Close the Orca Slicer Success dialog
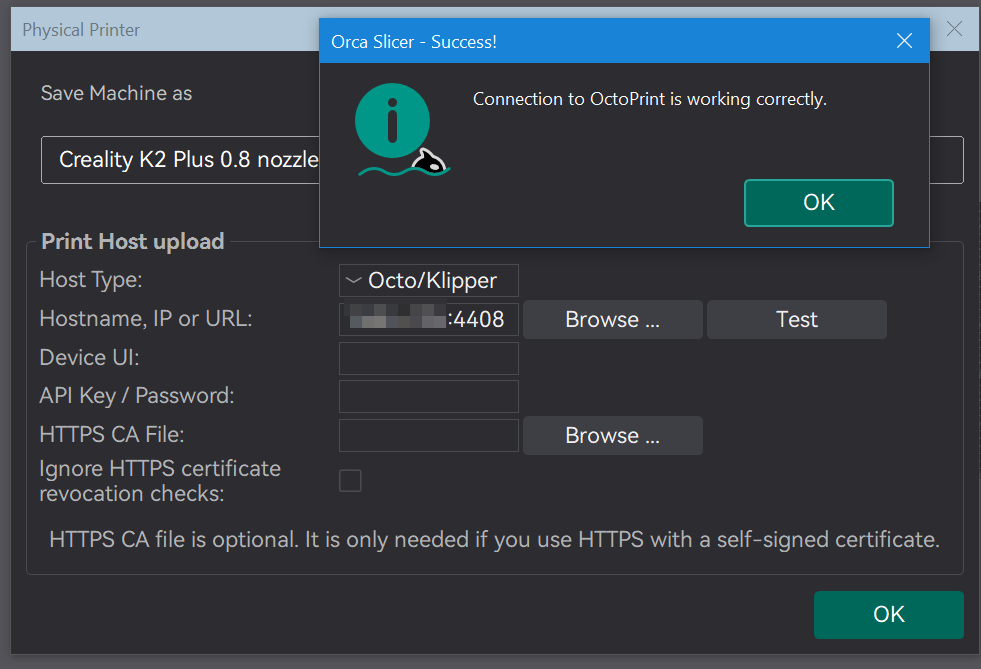Screen dimensions: 981x669 tap(904, 41)
